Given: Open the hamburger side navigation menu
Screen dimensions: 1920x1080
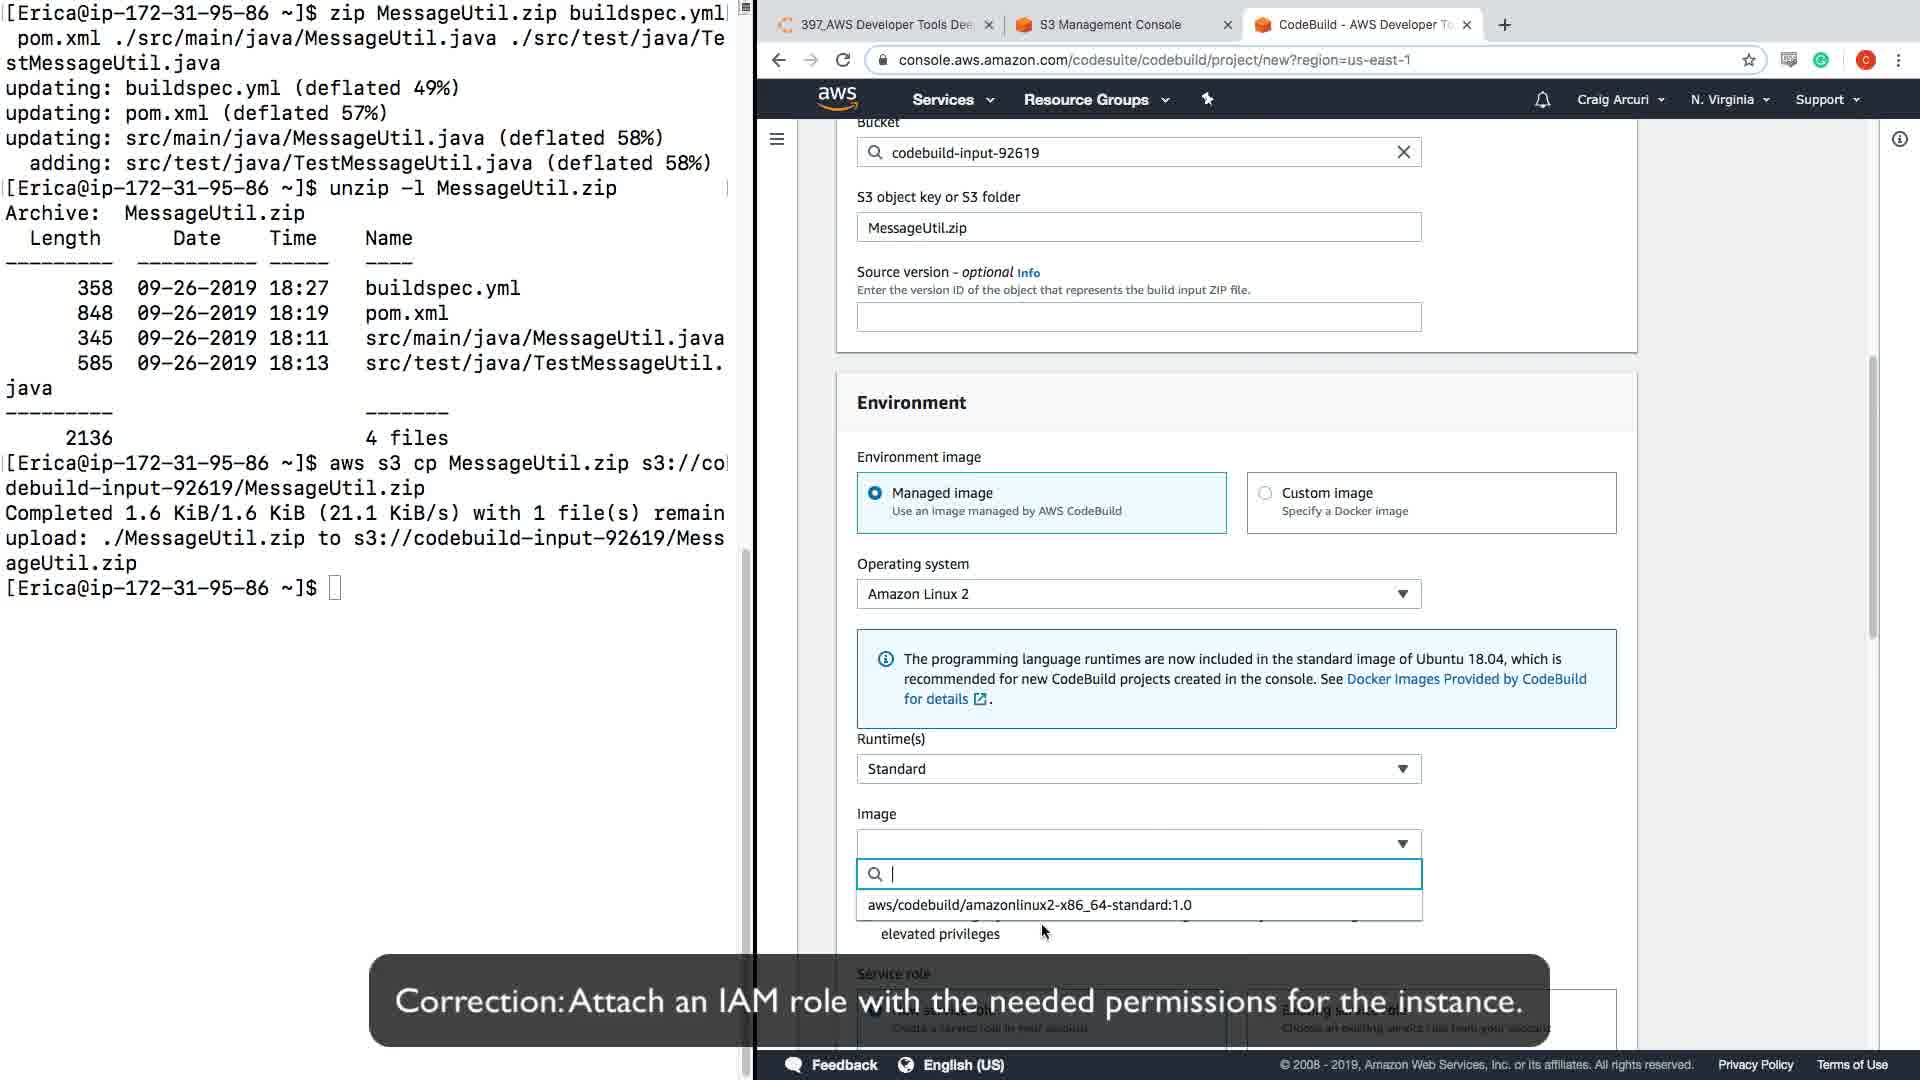Looking at the screenshot, I should tap(777, 139).
